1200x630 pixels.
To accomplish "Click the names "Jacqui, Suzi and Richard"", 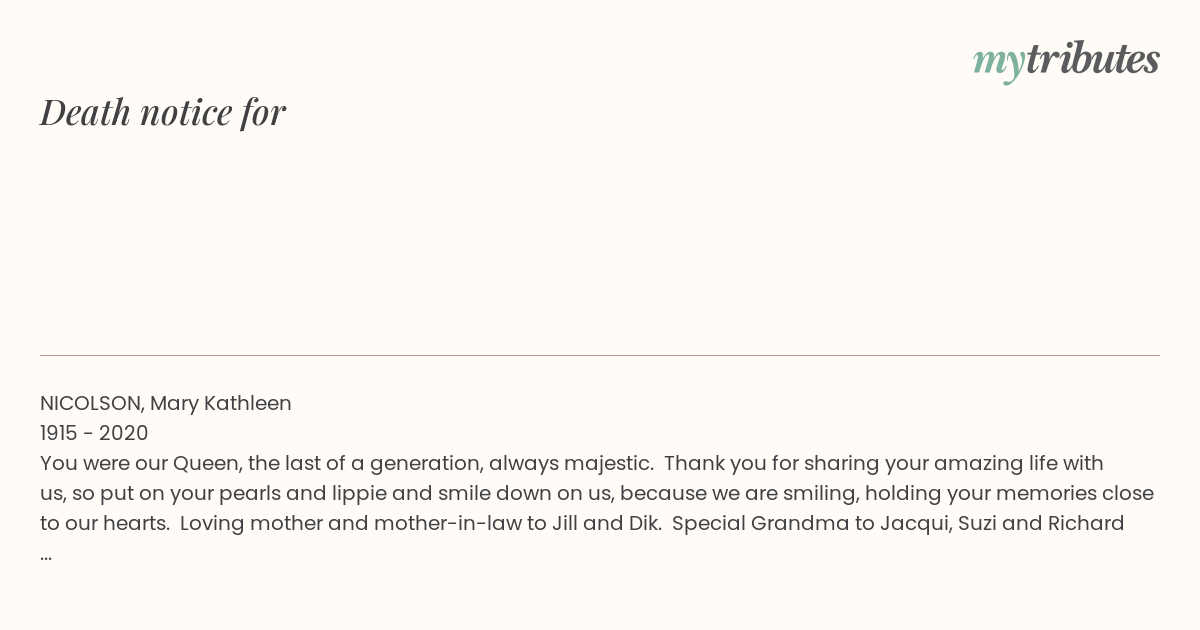I will (1002, 523).
